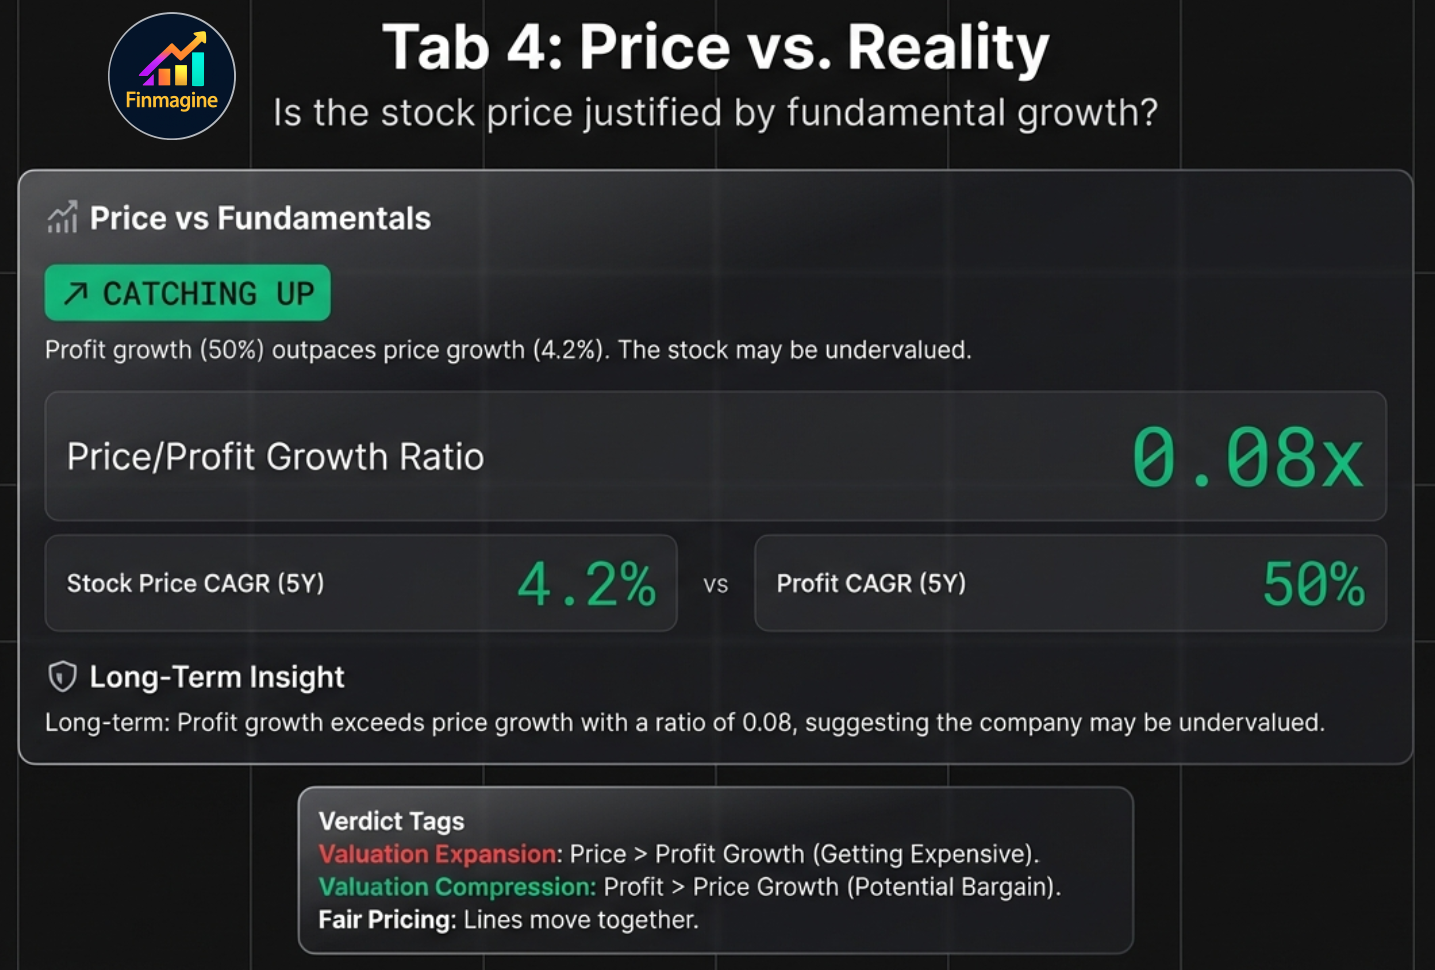Click the Fair Pricing verdict link
1435x970 pixels.
click(384, 919)
